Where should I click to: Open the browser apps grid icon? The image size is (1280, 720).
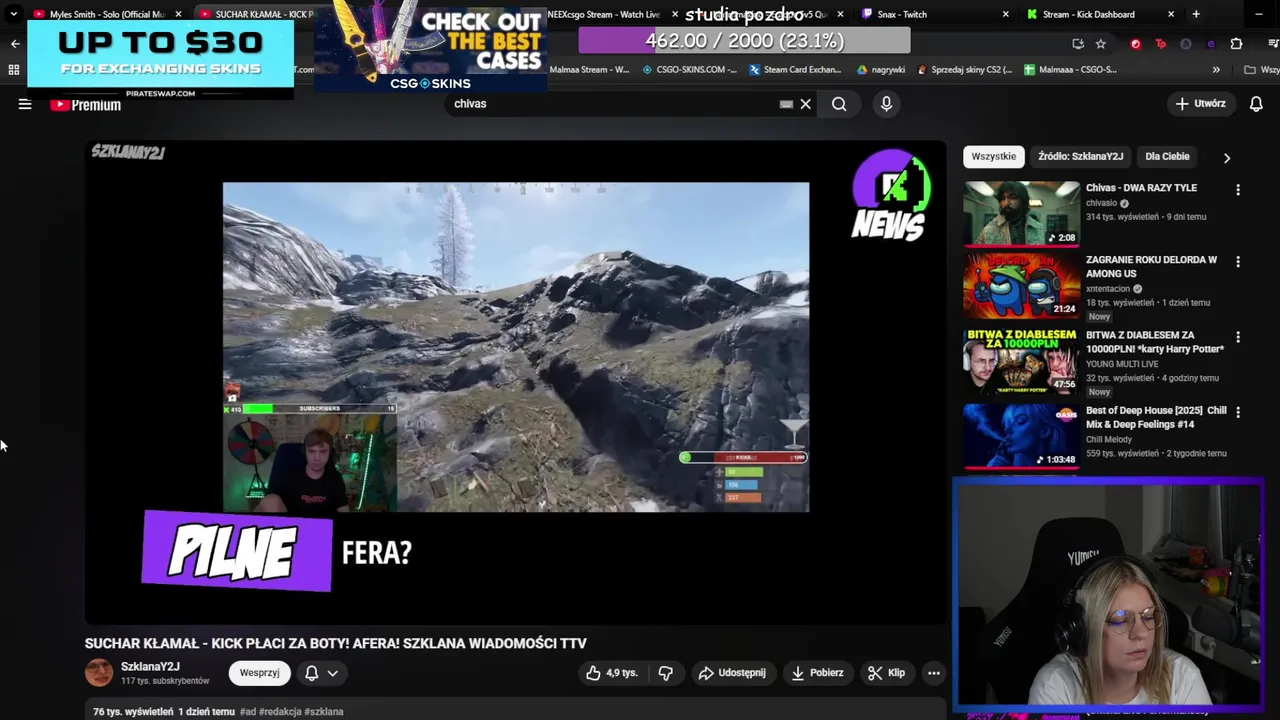pyautogui.click(x=14, y=70)
